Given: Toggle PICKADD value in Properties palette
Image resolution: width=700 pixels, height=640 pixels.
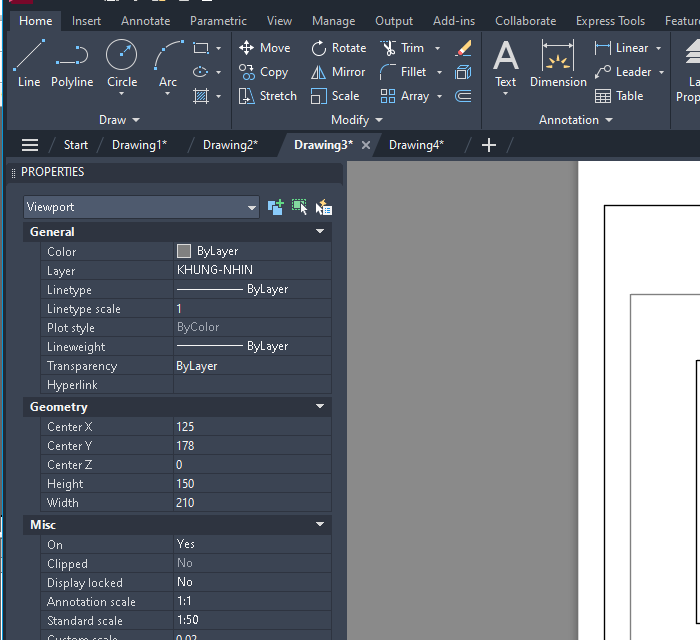Looking at the screenshot, I should pyautogui.click(x=275, y=208).
